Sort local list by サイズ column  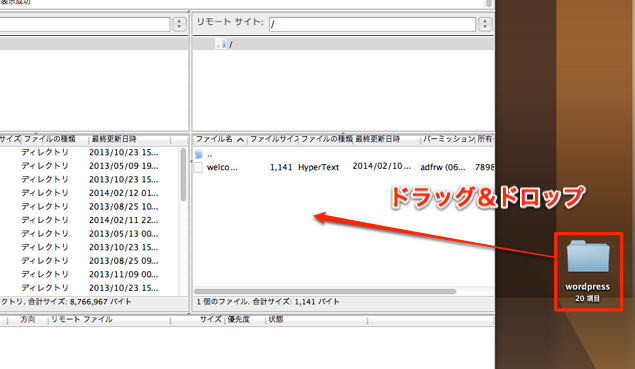[x=10, y=139]
